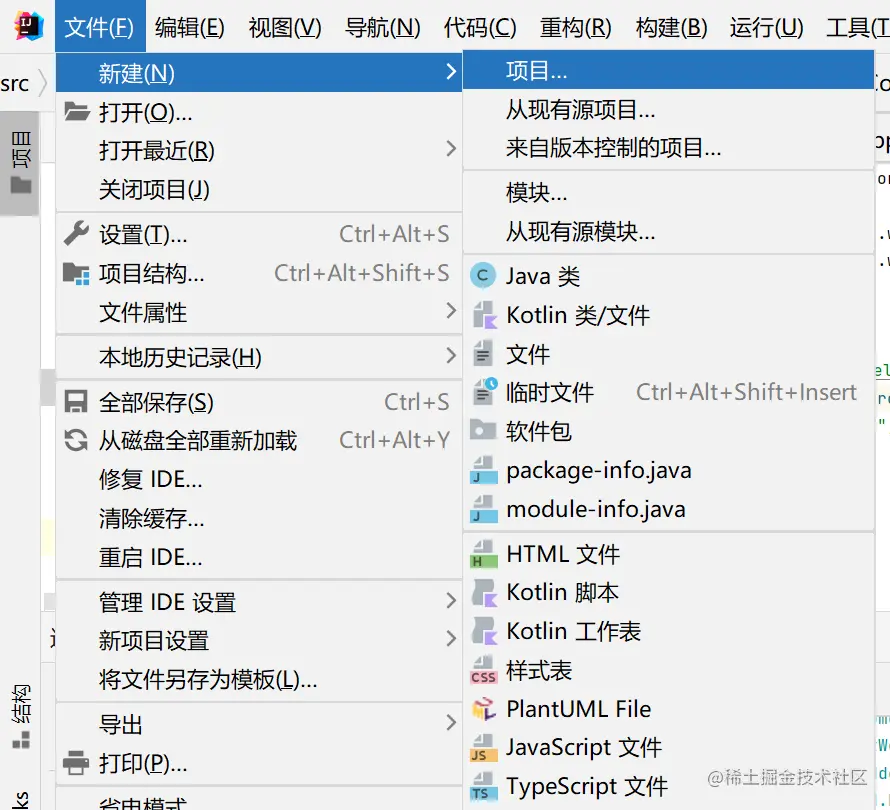Expand the 本地历史记录(H) submenu arrow

click(451, 356)
